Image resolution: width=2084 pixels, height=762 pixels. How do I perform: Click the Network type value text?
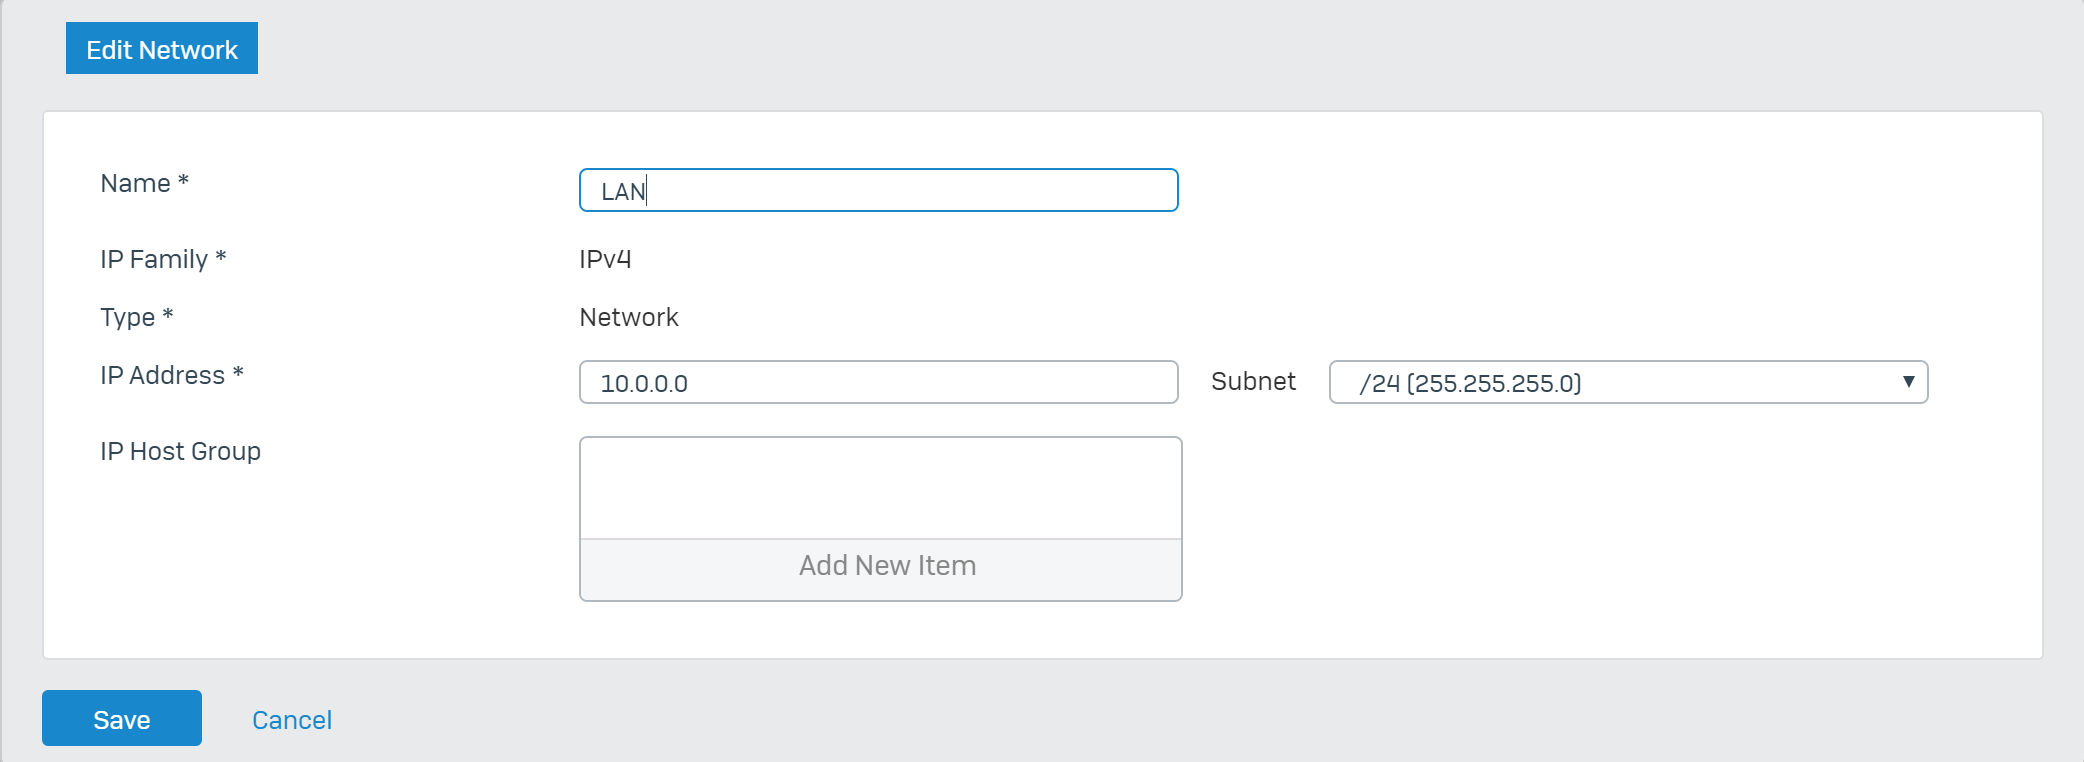coord(629,317)
